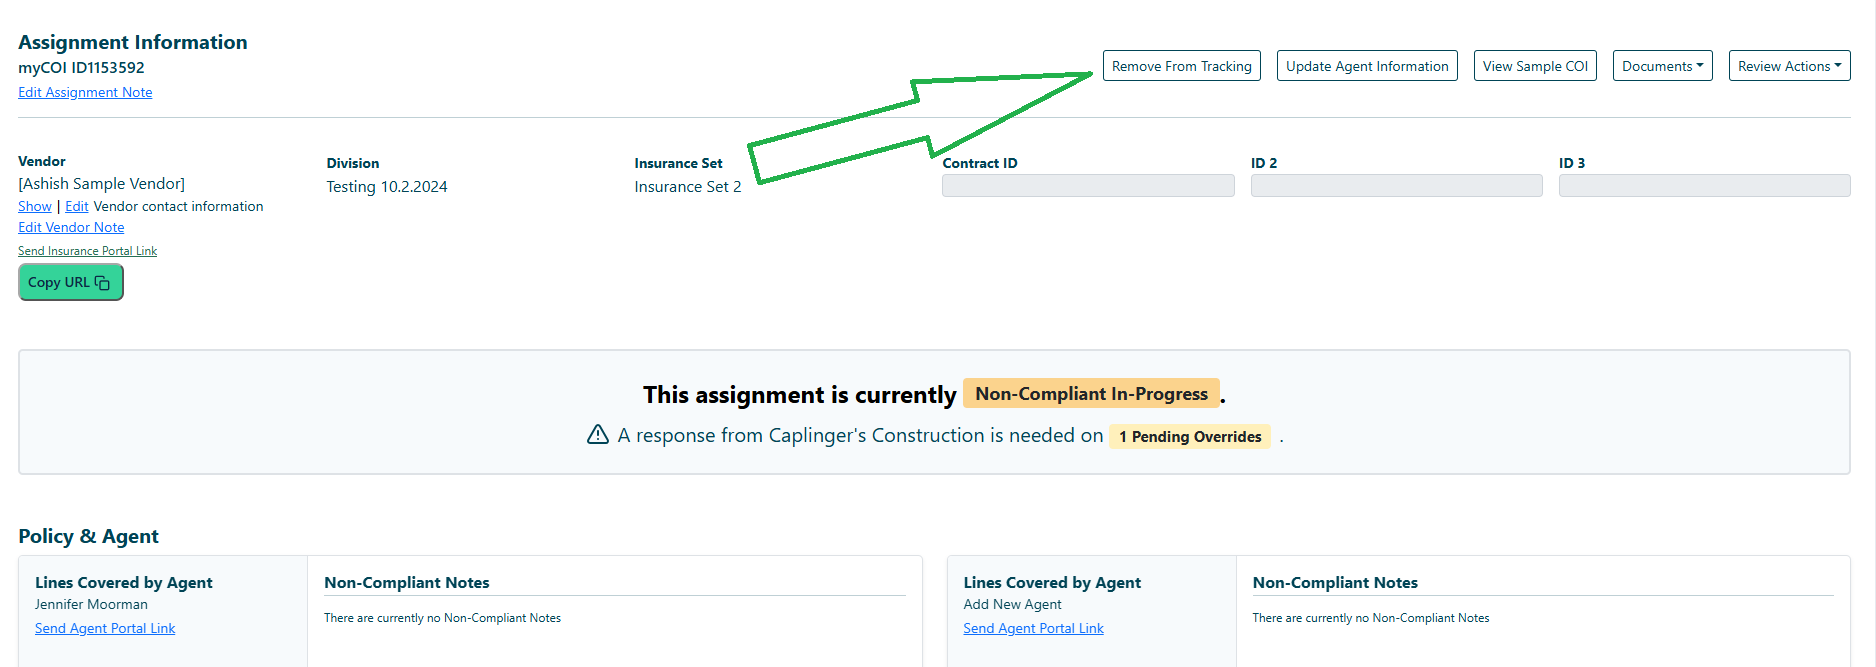This screenshot has width=1876, height=667.
Task: Click the warning triangle icon
Action: pos(598,434)
